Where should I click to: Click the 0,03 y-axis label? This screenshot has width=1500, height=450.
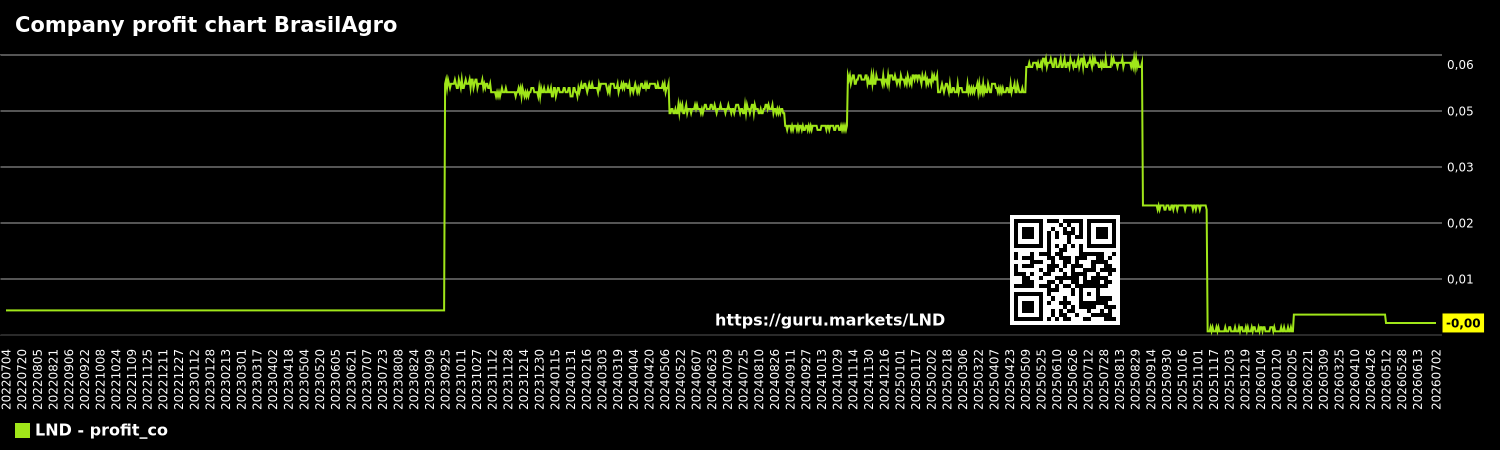tap(1460, 167)
